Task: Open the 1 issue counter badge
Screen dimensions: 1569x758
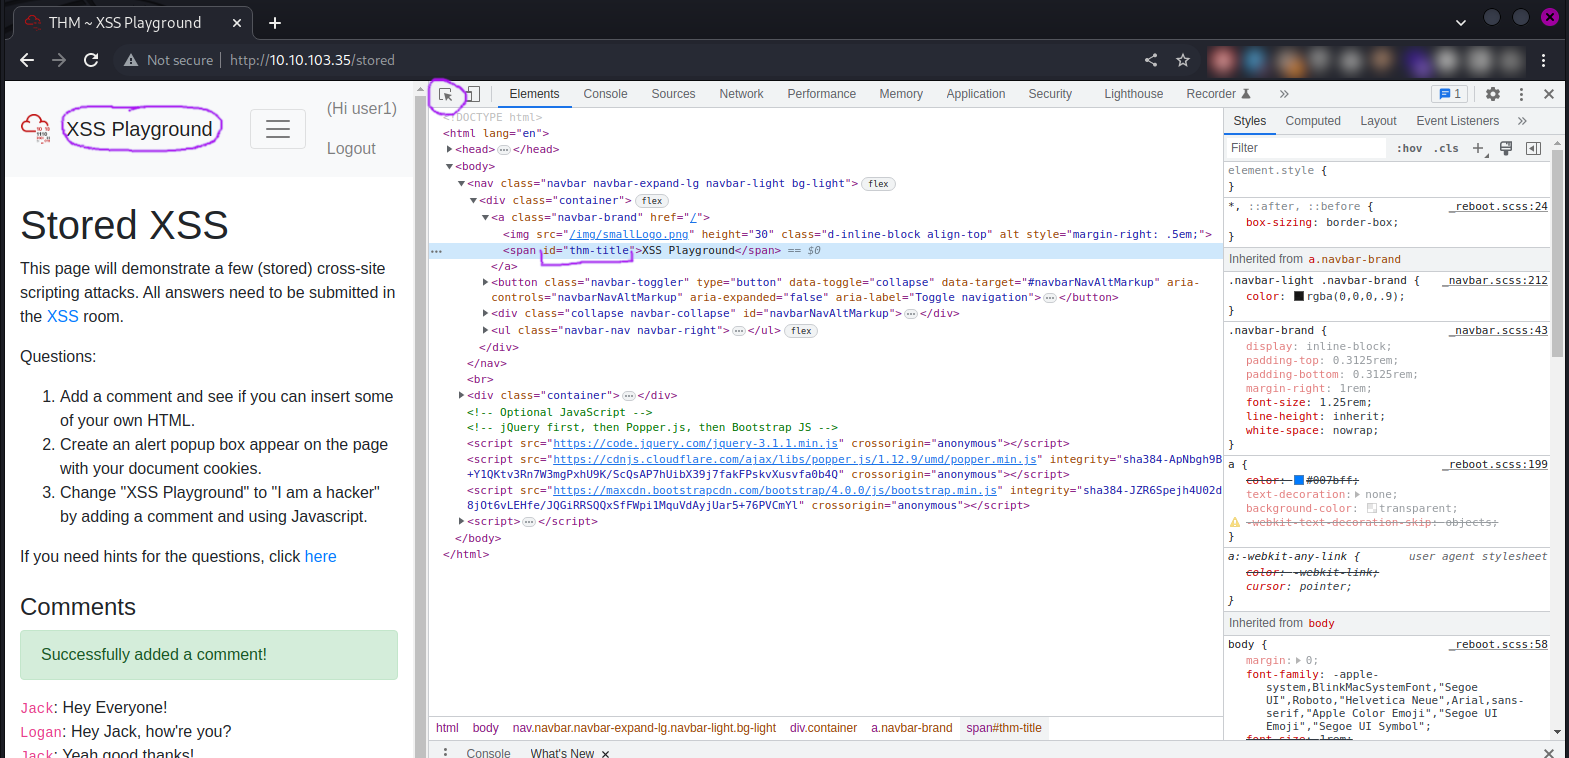Action: click(x=1449, y=94)
